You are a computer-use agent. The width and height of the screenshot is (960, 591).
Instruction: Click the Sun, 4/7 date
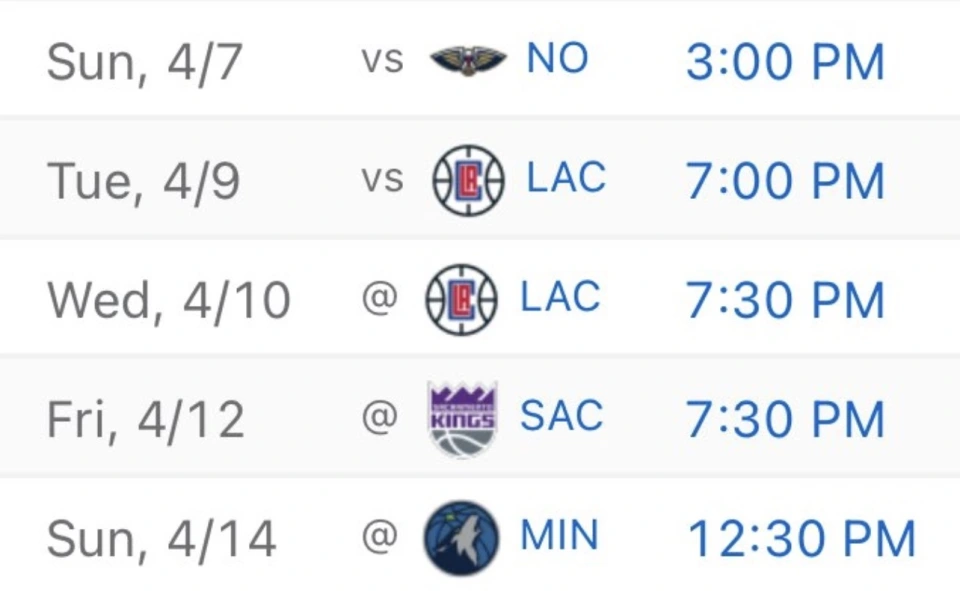[144, 63]
